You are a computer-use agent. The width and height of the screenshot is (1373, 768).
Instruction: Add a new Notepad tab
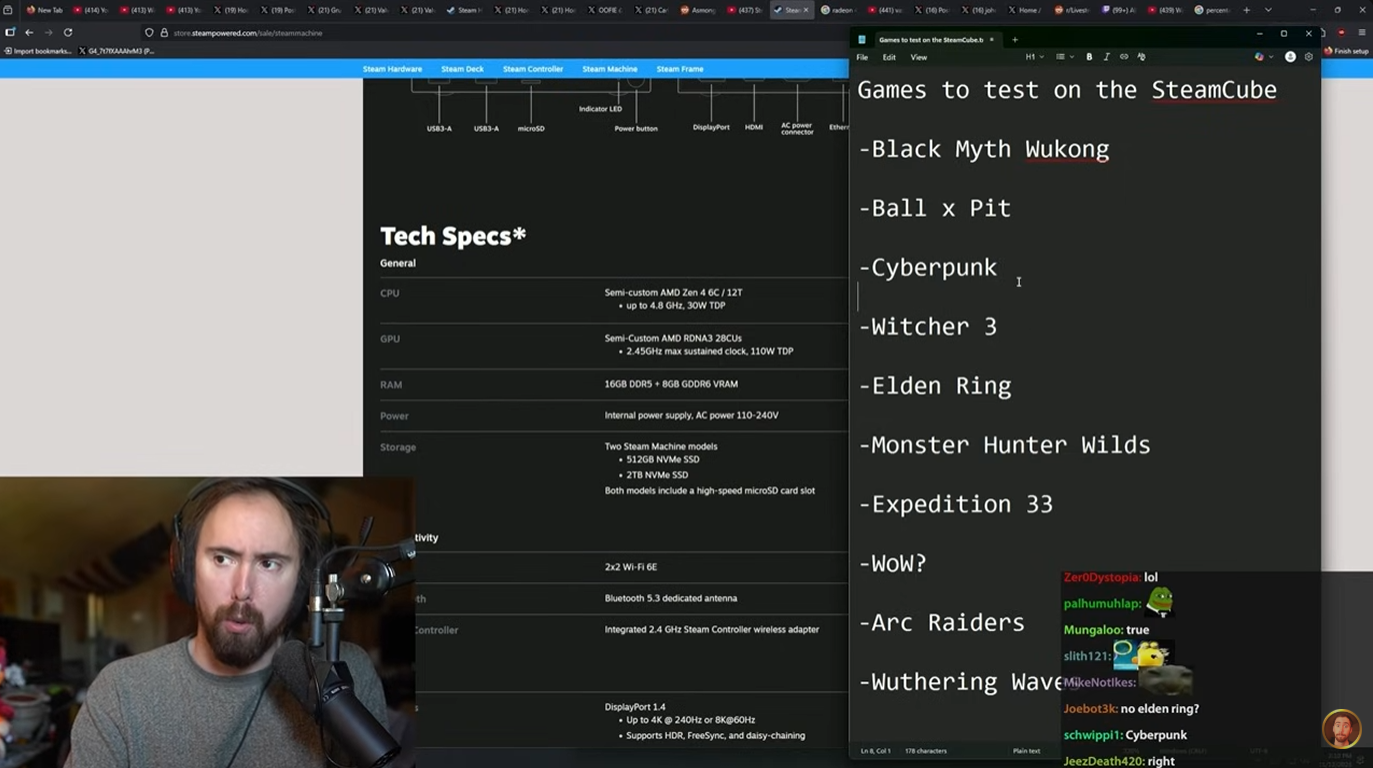[1015, 40]
